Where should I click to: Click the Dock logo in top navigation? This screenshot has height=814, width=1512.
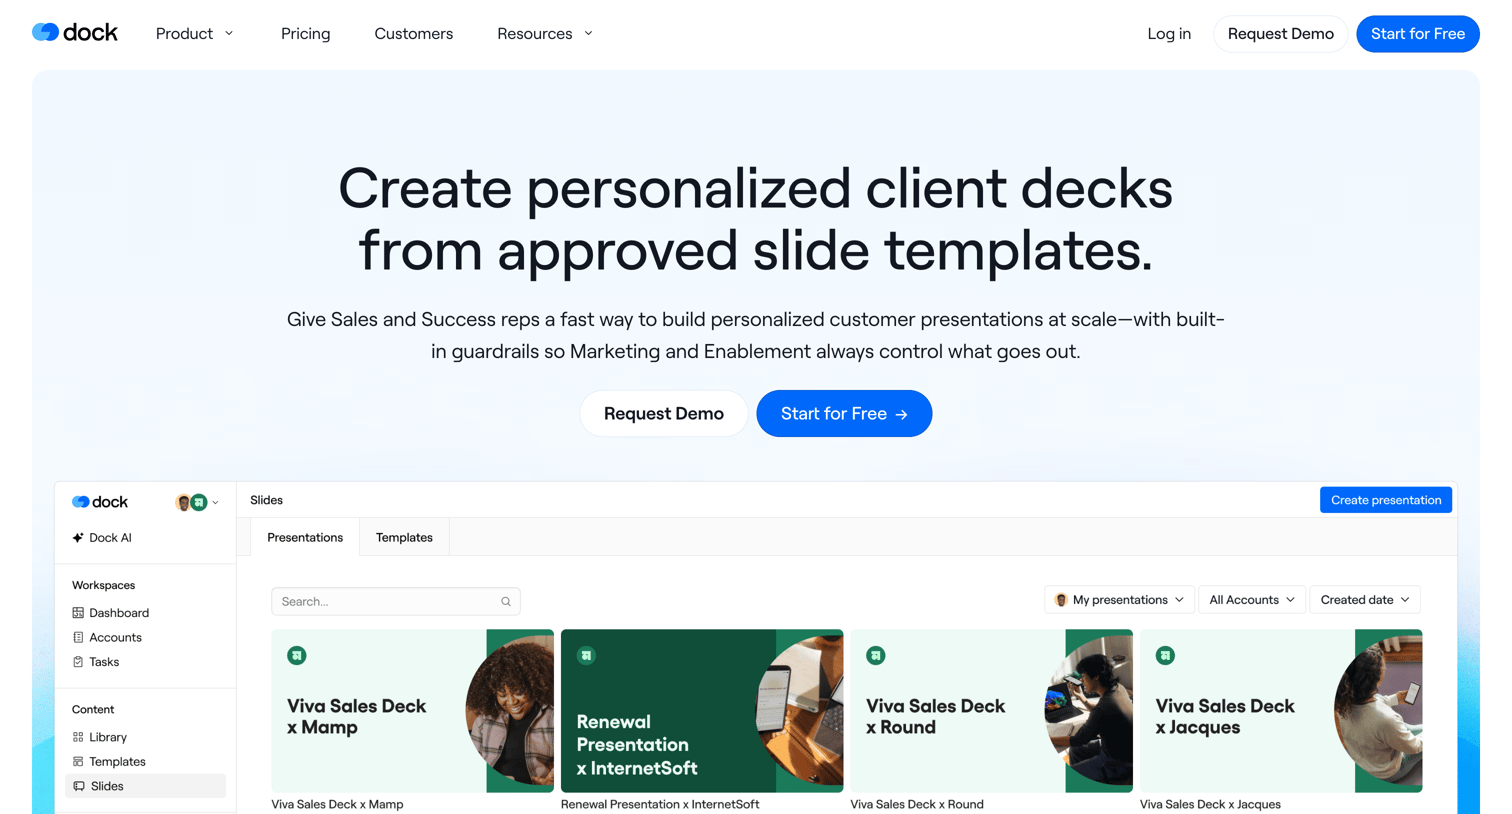point(75,33)
